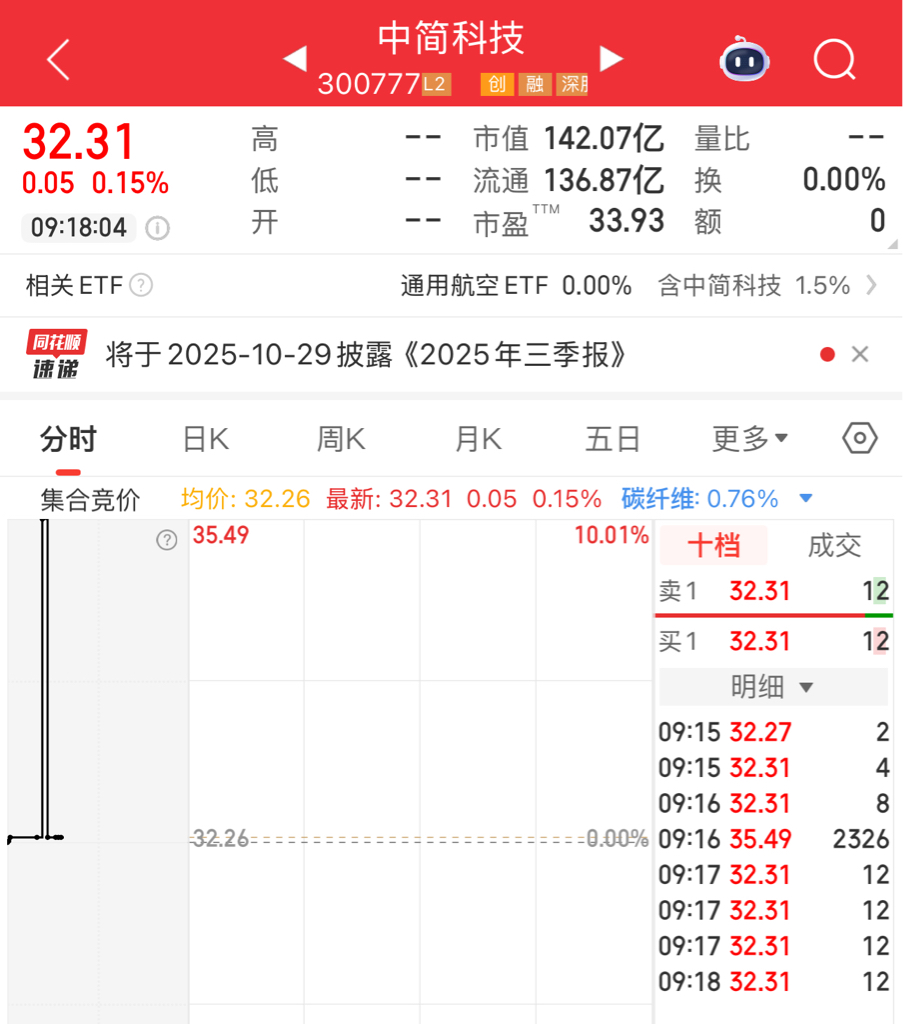
Task: Tap the timestamp 09:18:04 pill
Action: coord(78,228)
